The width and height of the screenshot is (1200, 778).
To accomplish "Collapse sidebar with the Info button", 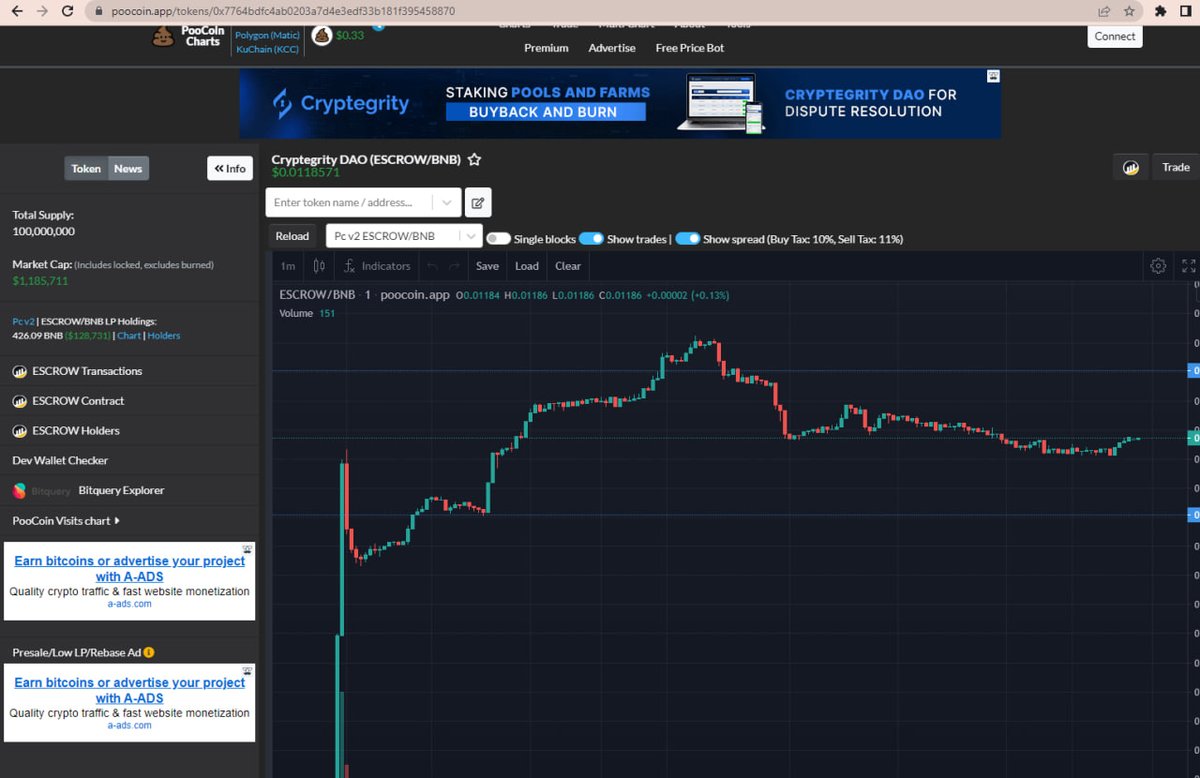I will coord(230,168).
